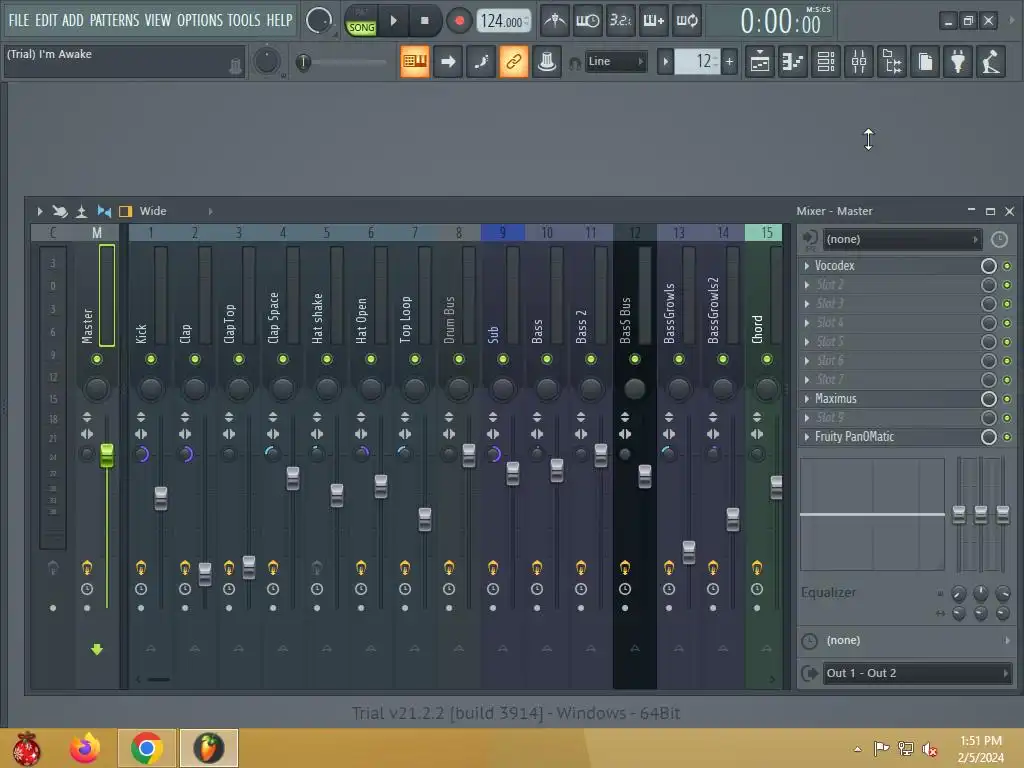Expand the Fruity PanOMatic slot
Image resolution: width=1024 pixels, height=768 pixels.
coord(807,436)
